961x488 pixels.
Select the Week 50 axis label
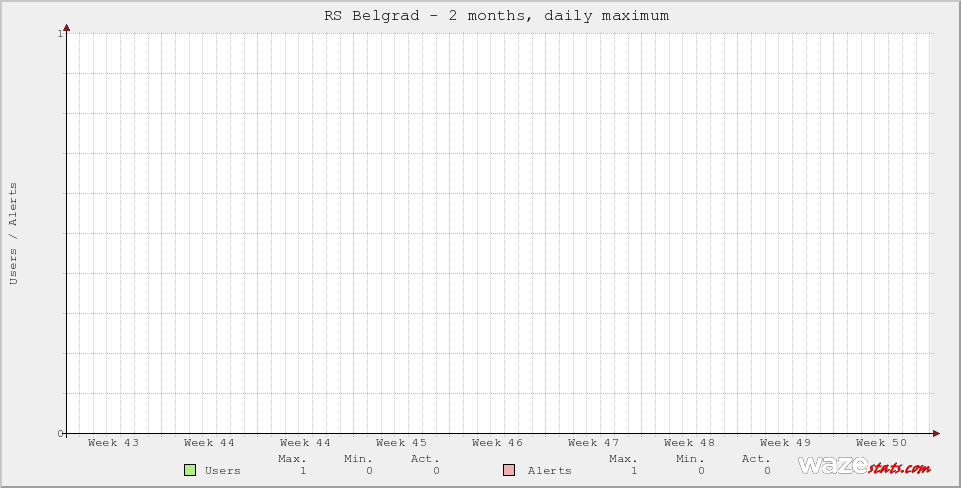click(881, 443)
